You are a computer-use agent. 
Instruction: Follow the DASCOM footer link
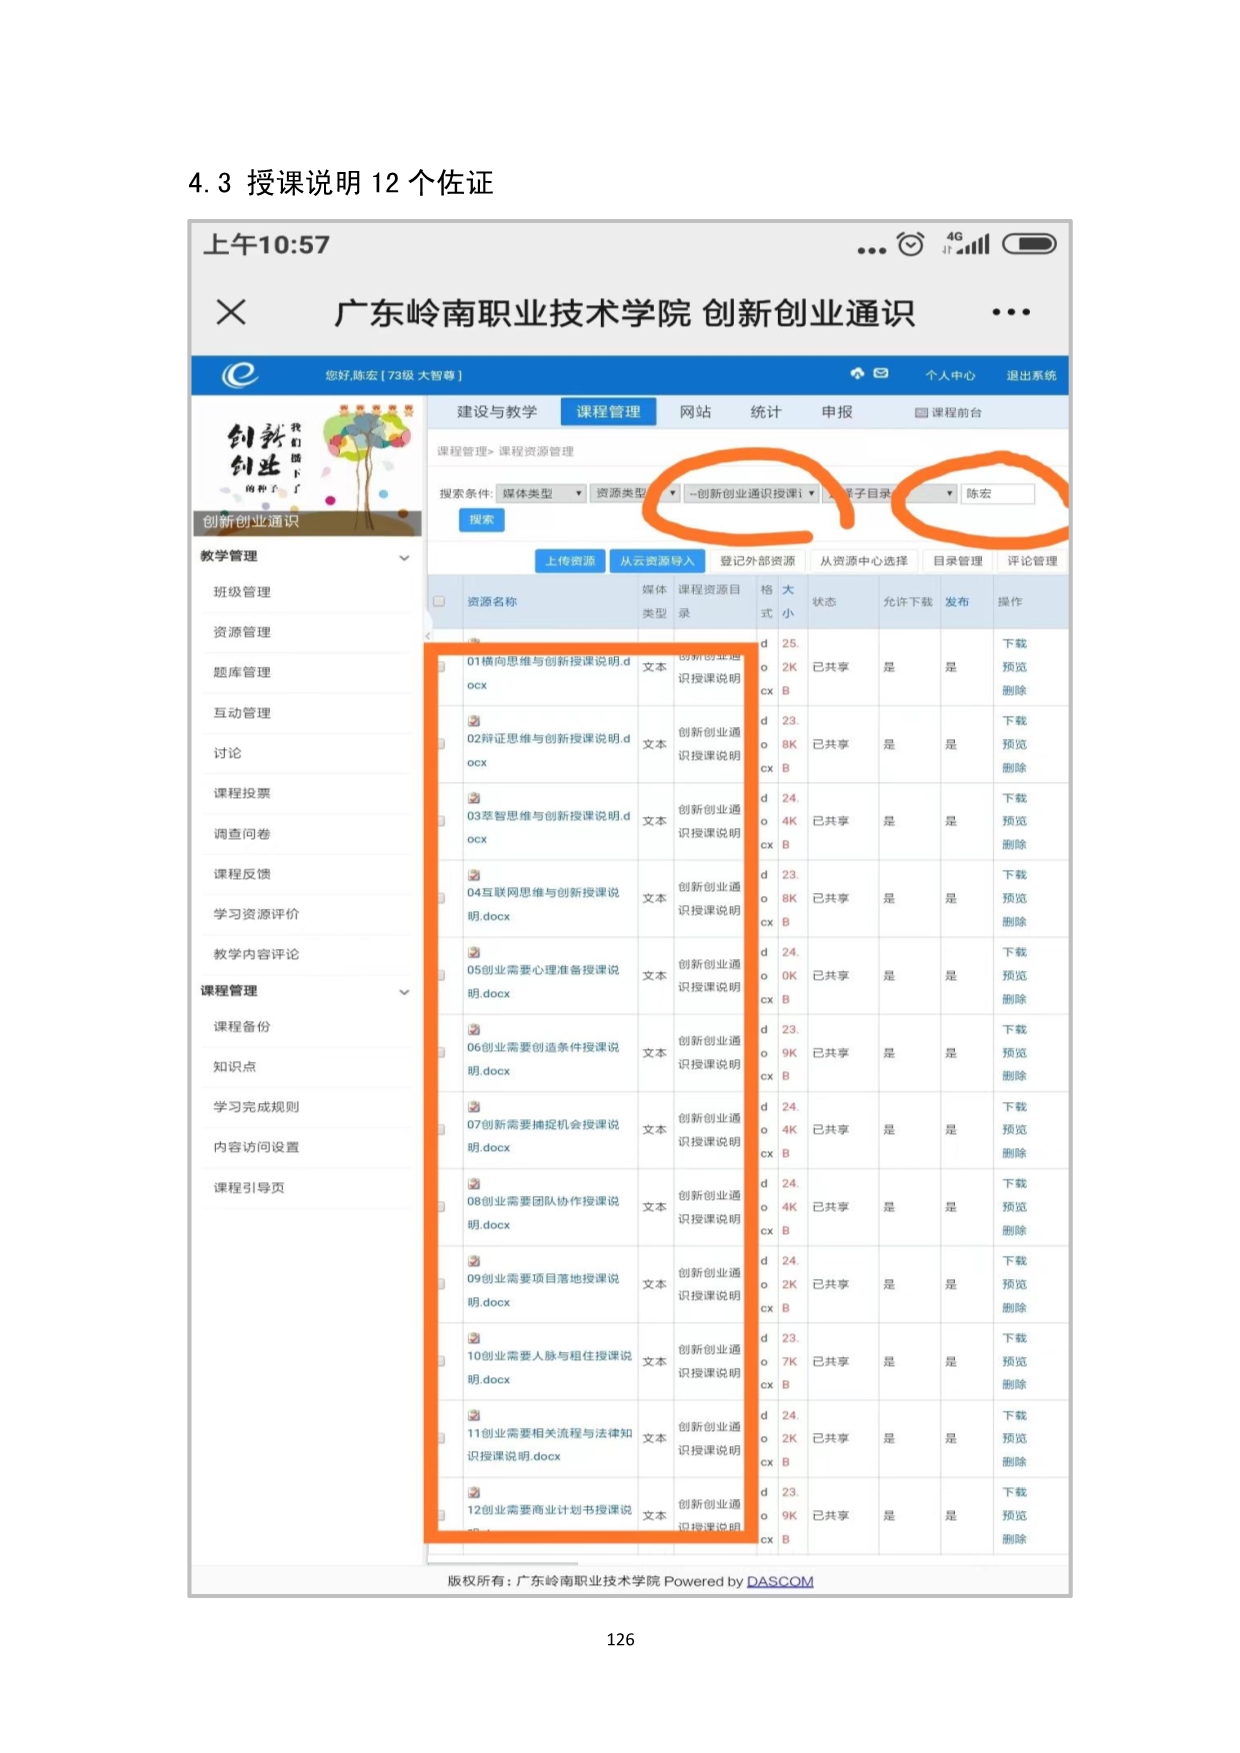(780, 1581)
